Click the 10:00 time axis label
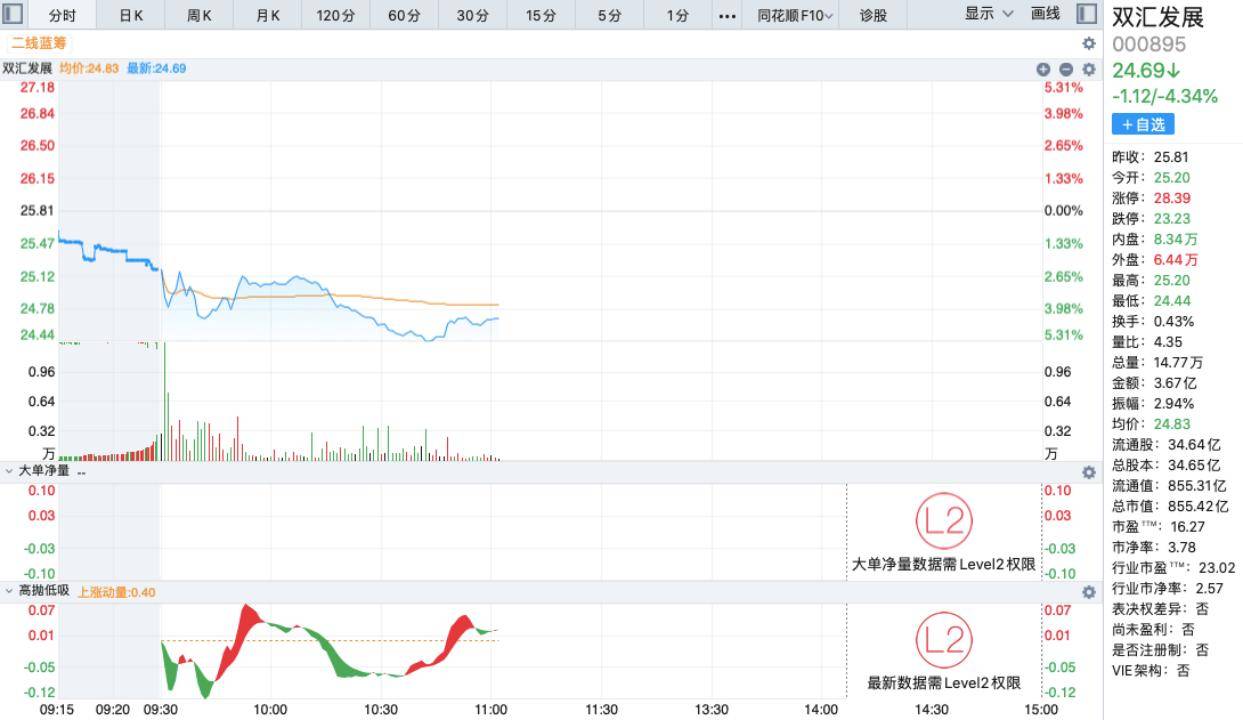 pyautogui.click(x=271, y=709)
